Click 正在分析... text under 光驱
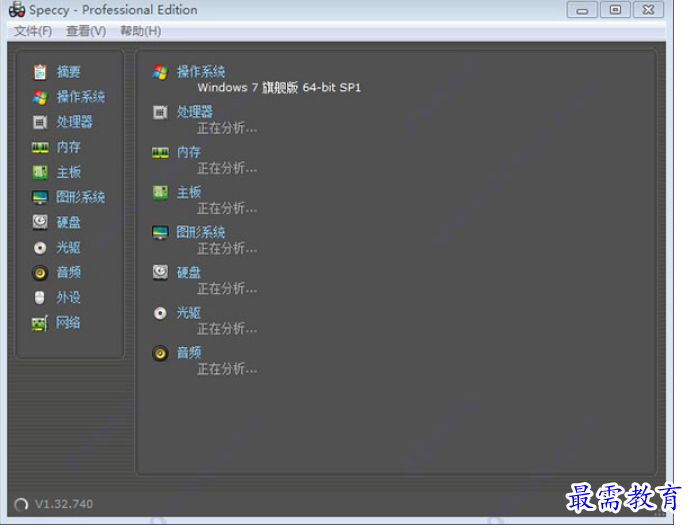Screen dimensions: 690x529 [x=227, y=329]
